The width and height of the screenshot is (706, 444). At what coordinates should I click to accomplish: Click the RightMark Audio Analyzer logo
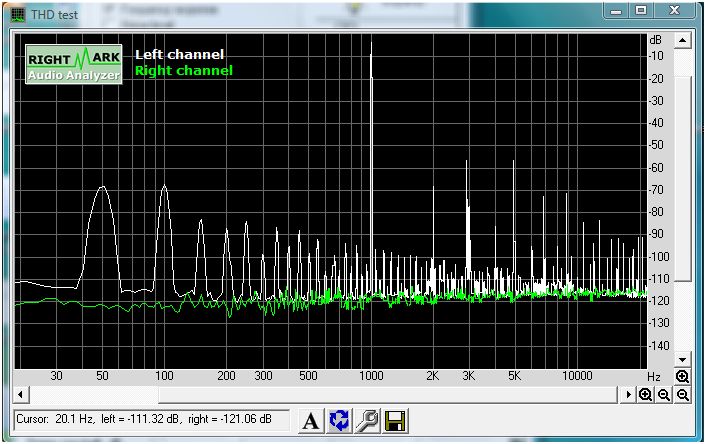(74, 64)
